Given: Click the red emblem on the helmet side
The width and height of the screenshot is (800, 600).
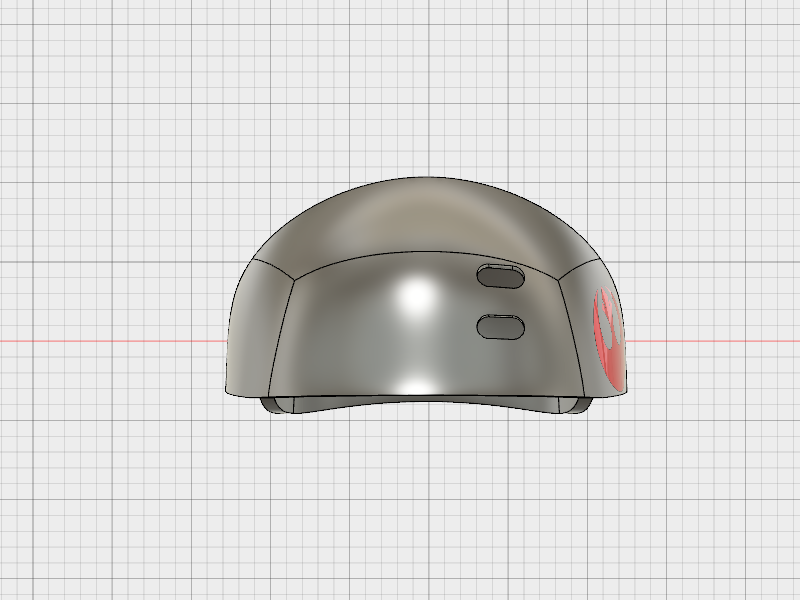Looking at the screenshot, I should tap(610, 339).
